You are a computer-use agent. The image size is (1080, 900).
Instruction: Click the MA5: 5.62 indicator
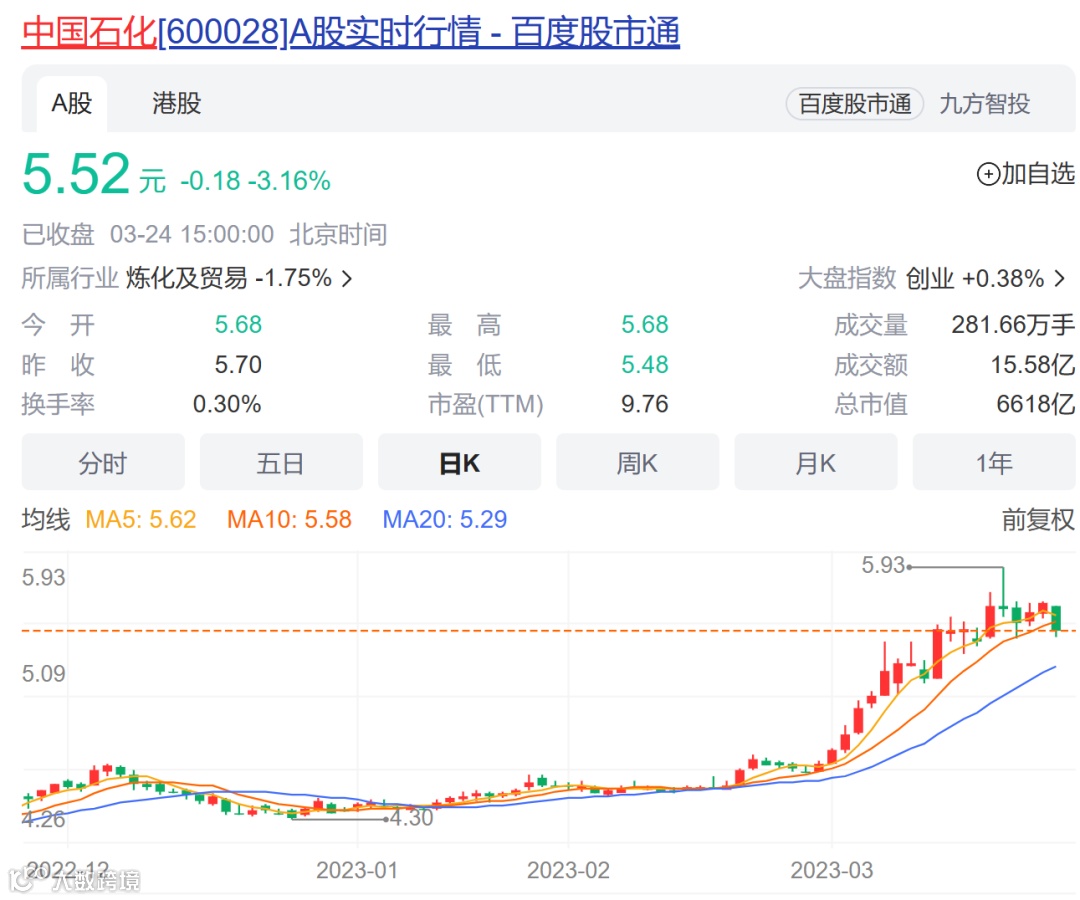point(141,519)
